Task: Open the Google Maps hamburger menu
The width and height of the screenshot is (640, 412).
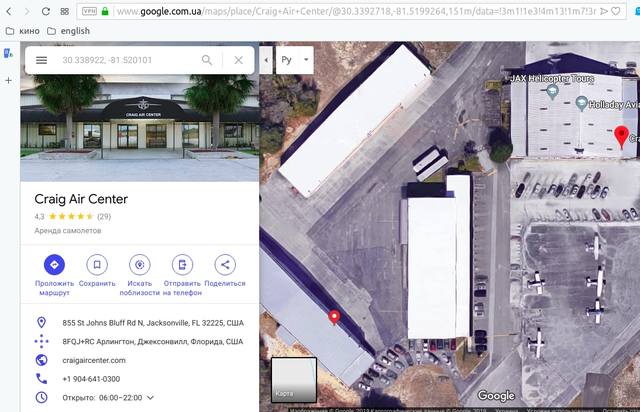Action: click(41, 60)
